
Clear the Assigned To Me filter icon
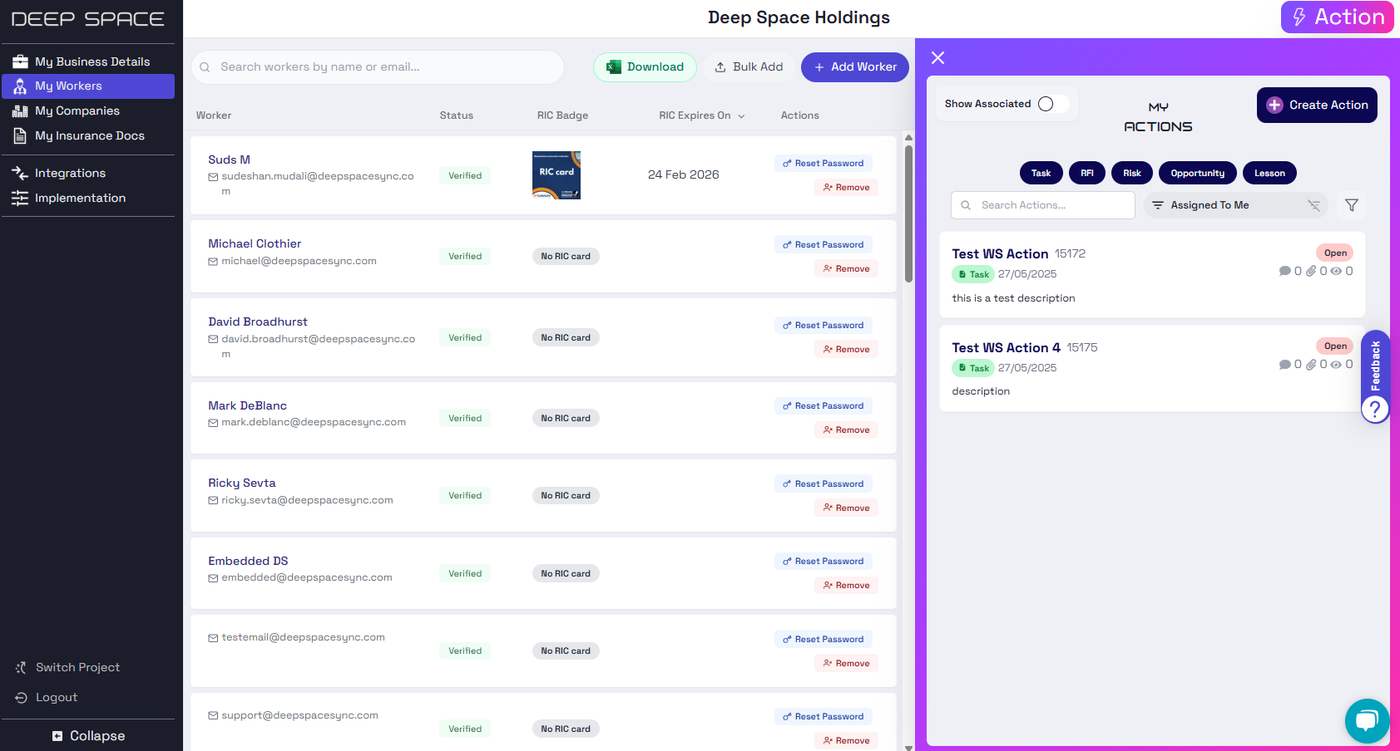(1314, 205)
